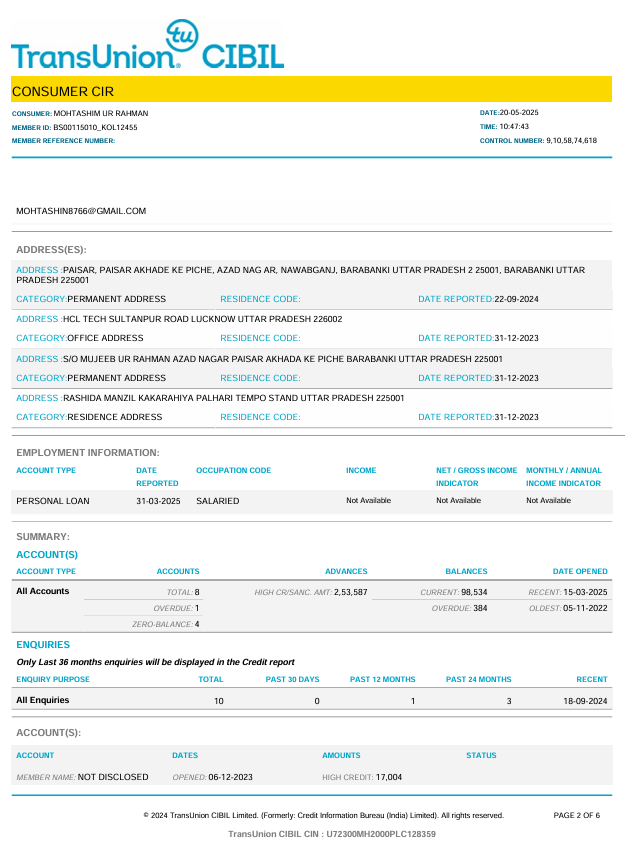This screenshot has height=843, width=625.
Task: Select total accounts value 8
Action: point(197,592)
